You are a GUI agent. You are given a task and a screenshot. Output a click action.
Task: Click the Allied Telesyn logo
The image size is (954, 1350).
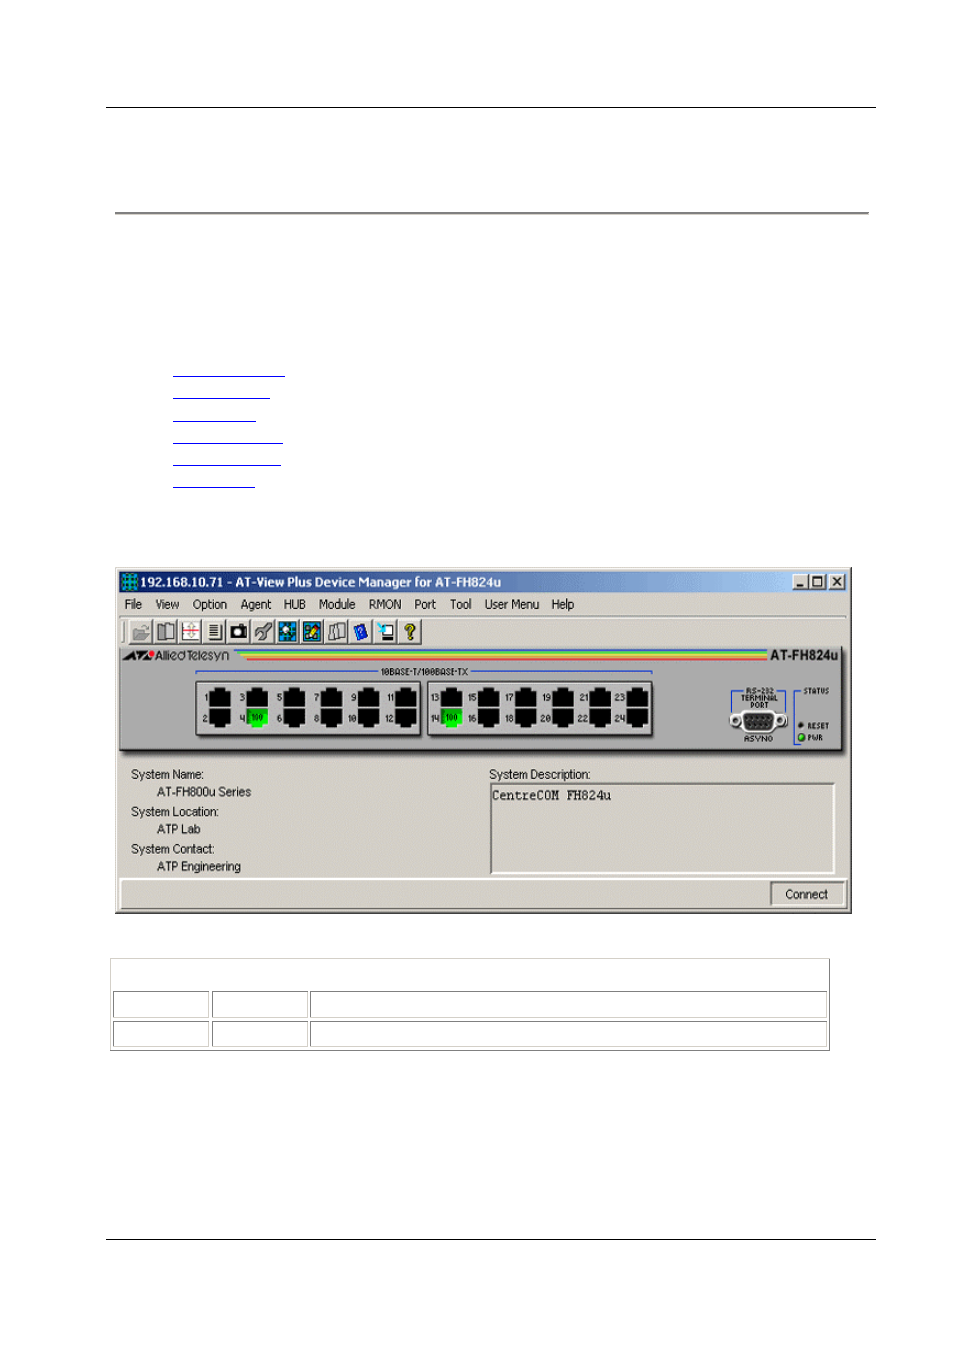coord(176,656)
